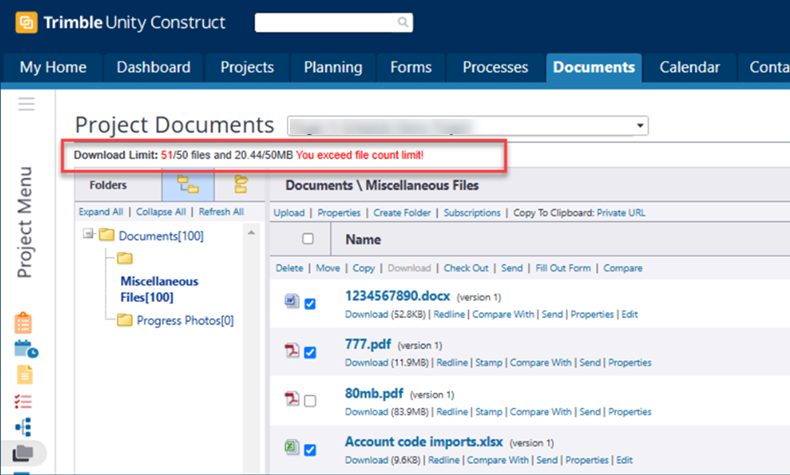The width and height of the screenshot is (790, 475).
Task: Select the dark folders icon in sidebar
Action: click(24, 453)
